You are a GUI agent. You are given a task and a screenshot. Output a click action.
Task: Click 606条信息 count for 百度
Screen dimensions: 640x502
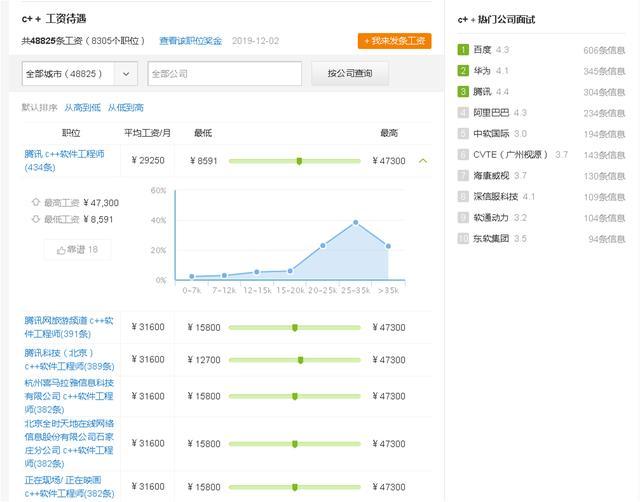click(x=604, y=50)
